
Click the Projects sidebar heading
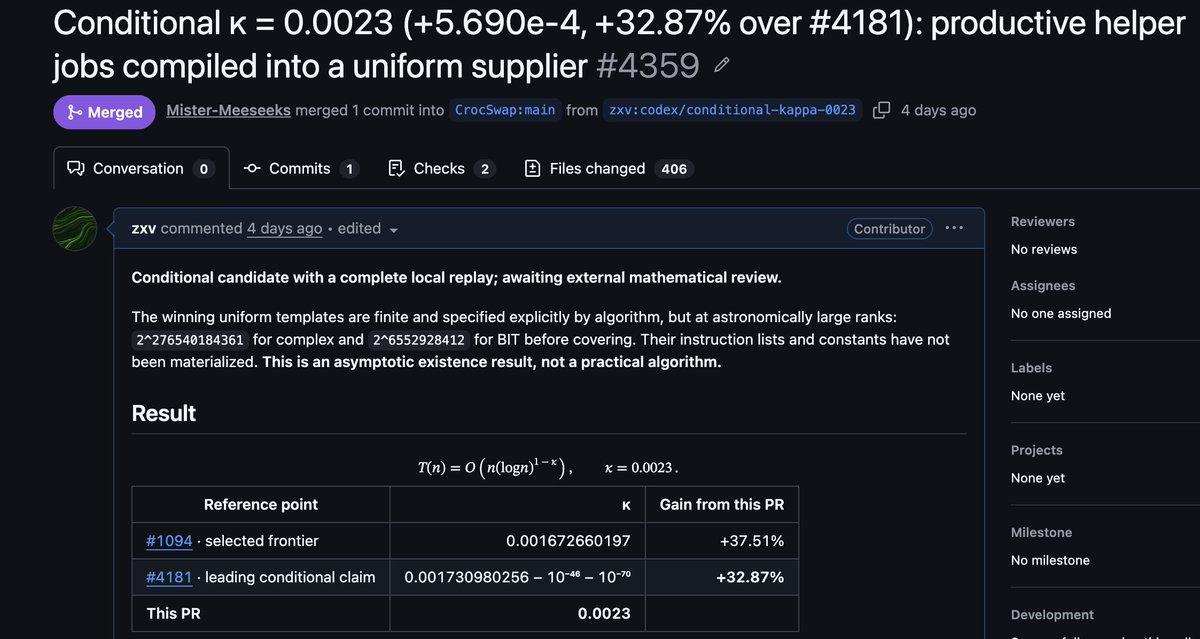(x=1037, y=450)
